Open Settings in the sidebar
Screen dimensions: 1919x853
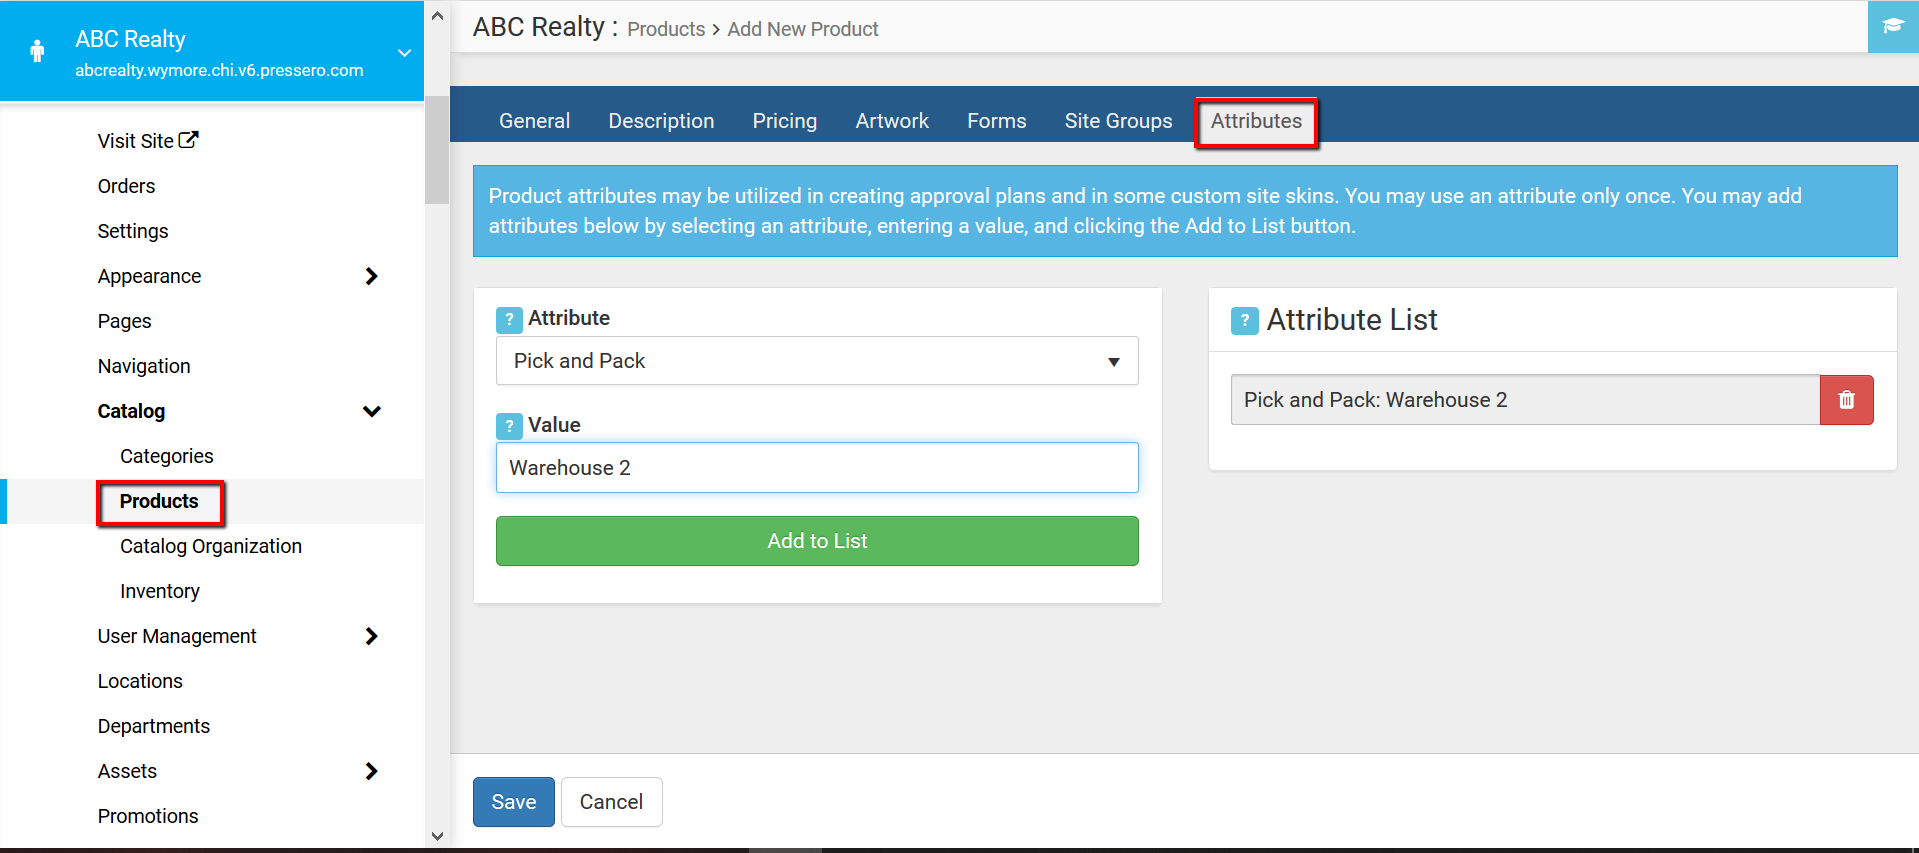point(133,231)
